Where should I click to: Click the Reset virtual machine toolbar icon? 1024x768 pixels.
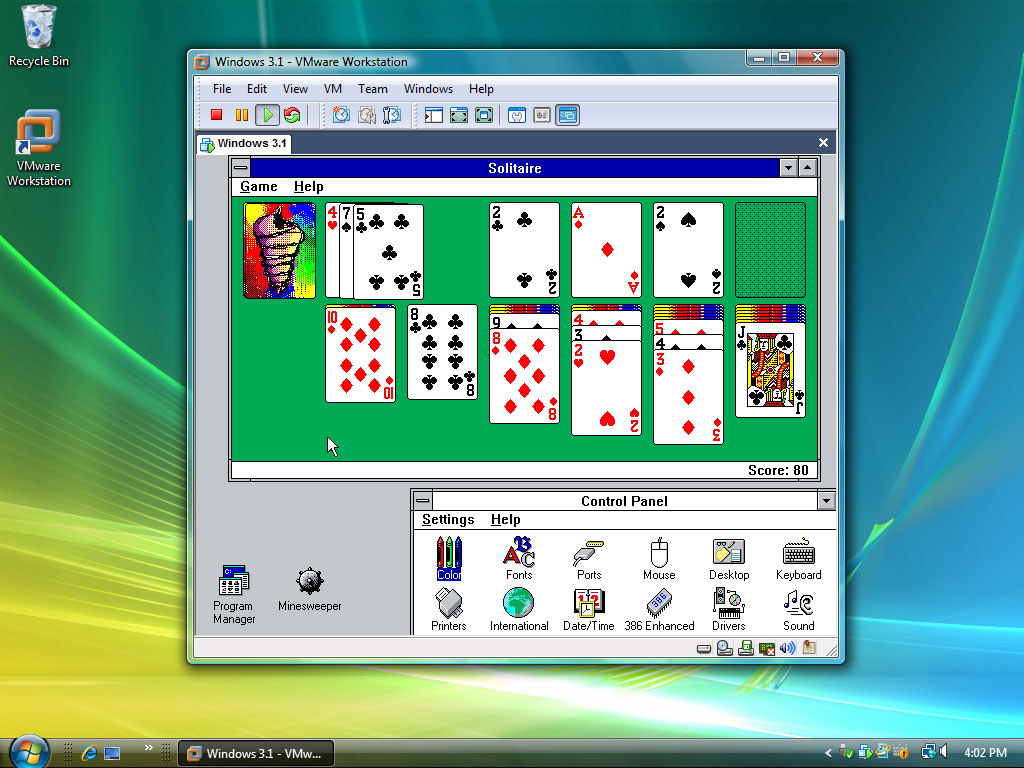point(292,115)
